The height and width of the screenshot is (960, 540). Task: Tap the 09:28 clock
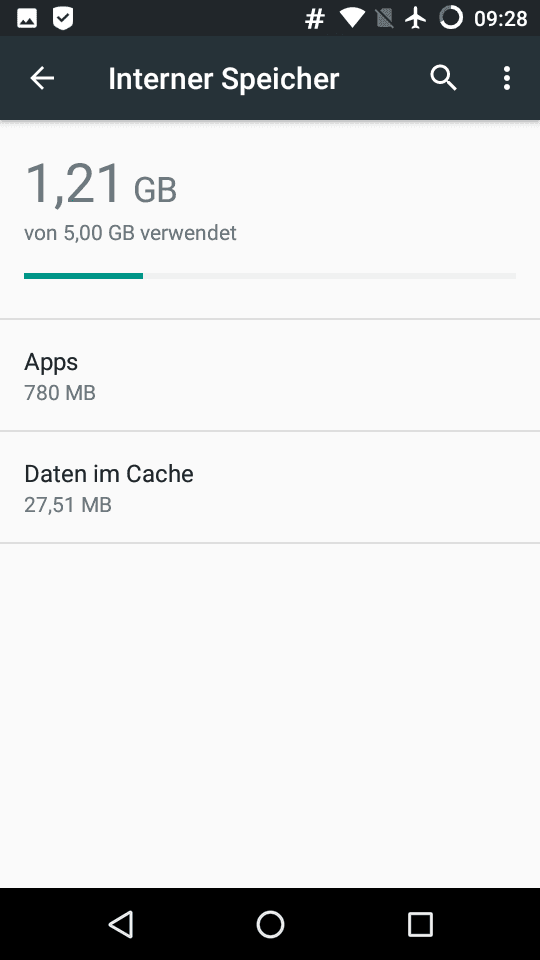coord(501,19)
